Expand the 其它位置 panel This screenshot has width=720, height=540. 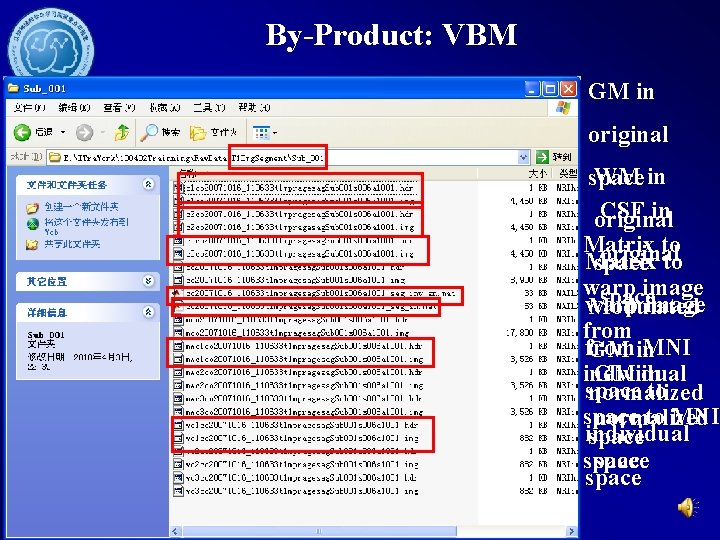(148, 281)
